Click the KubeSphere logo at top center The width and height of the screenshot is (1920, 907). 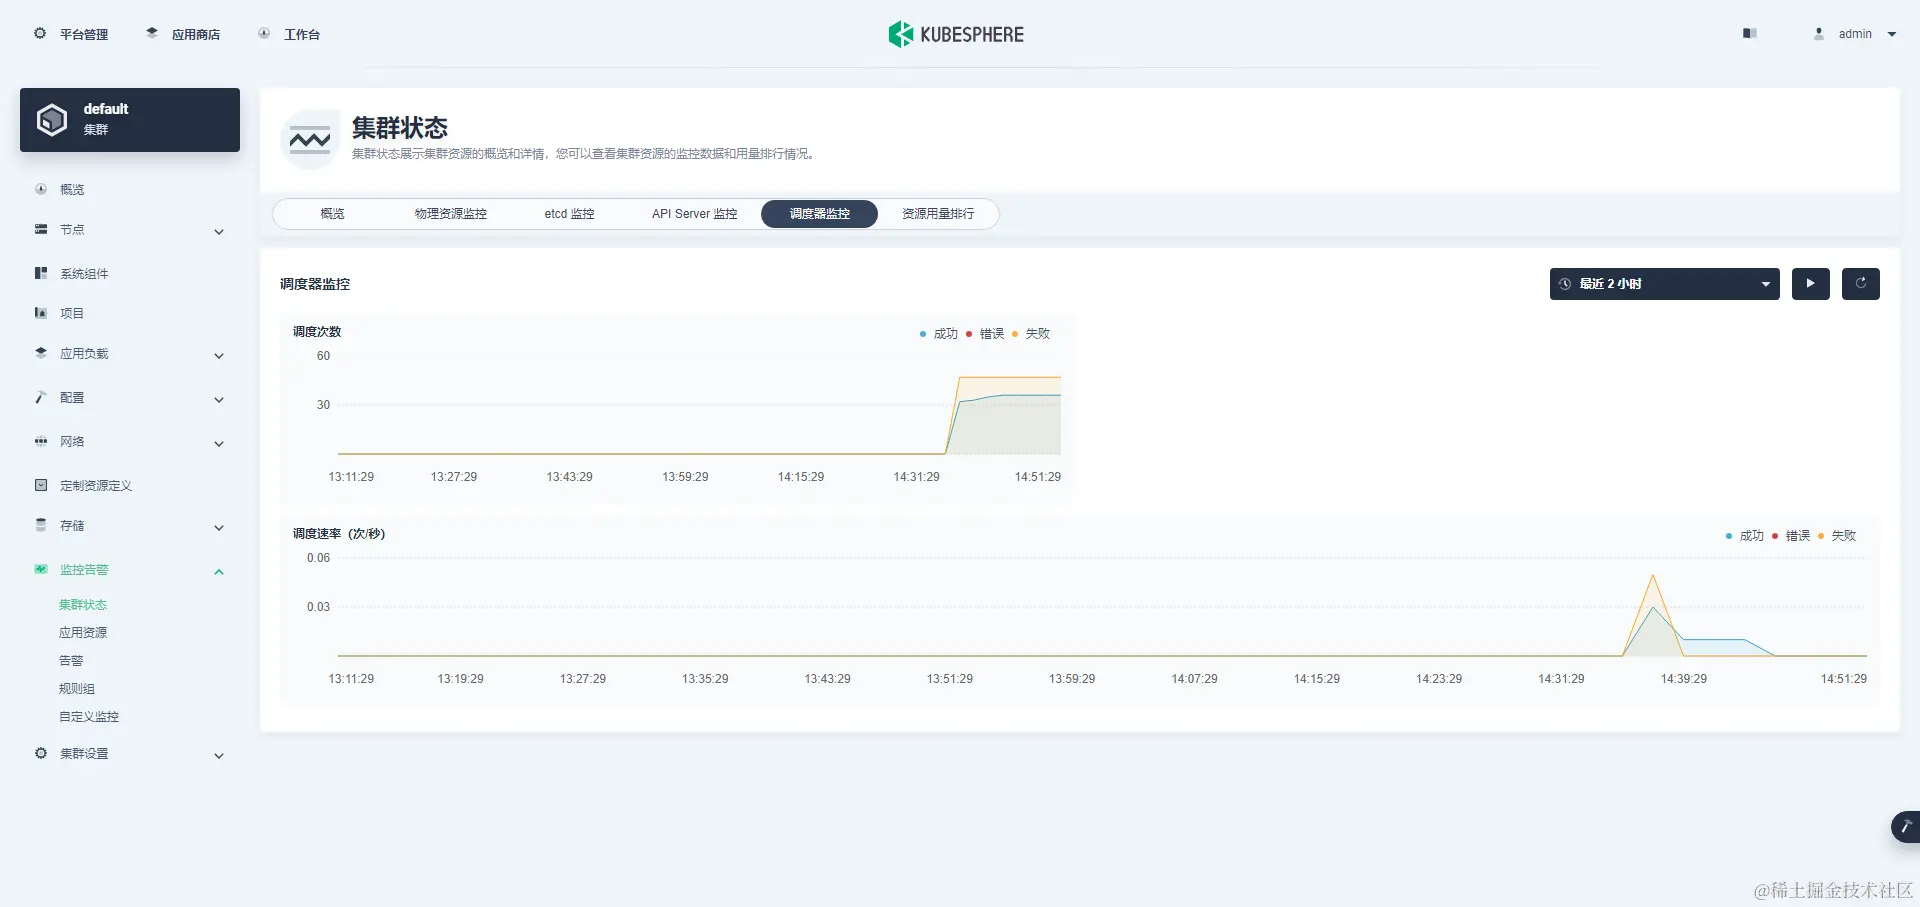[955, 33]
